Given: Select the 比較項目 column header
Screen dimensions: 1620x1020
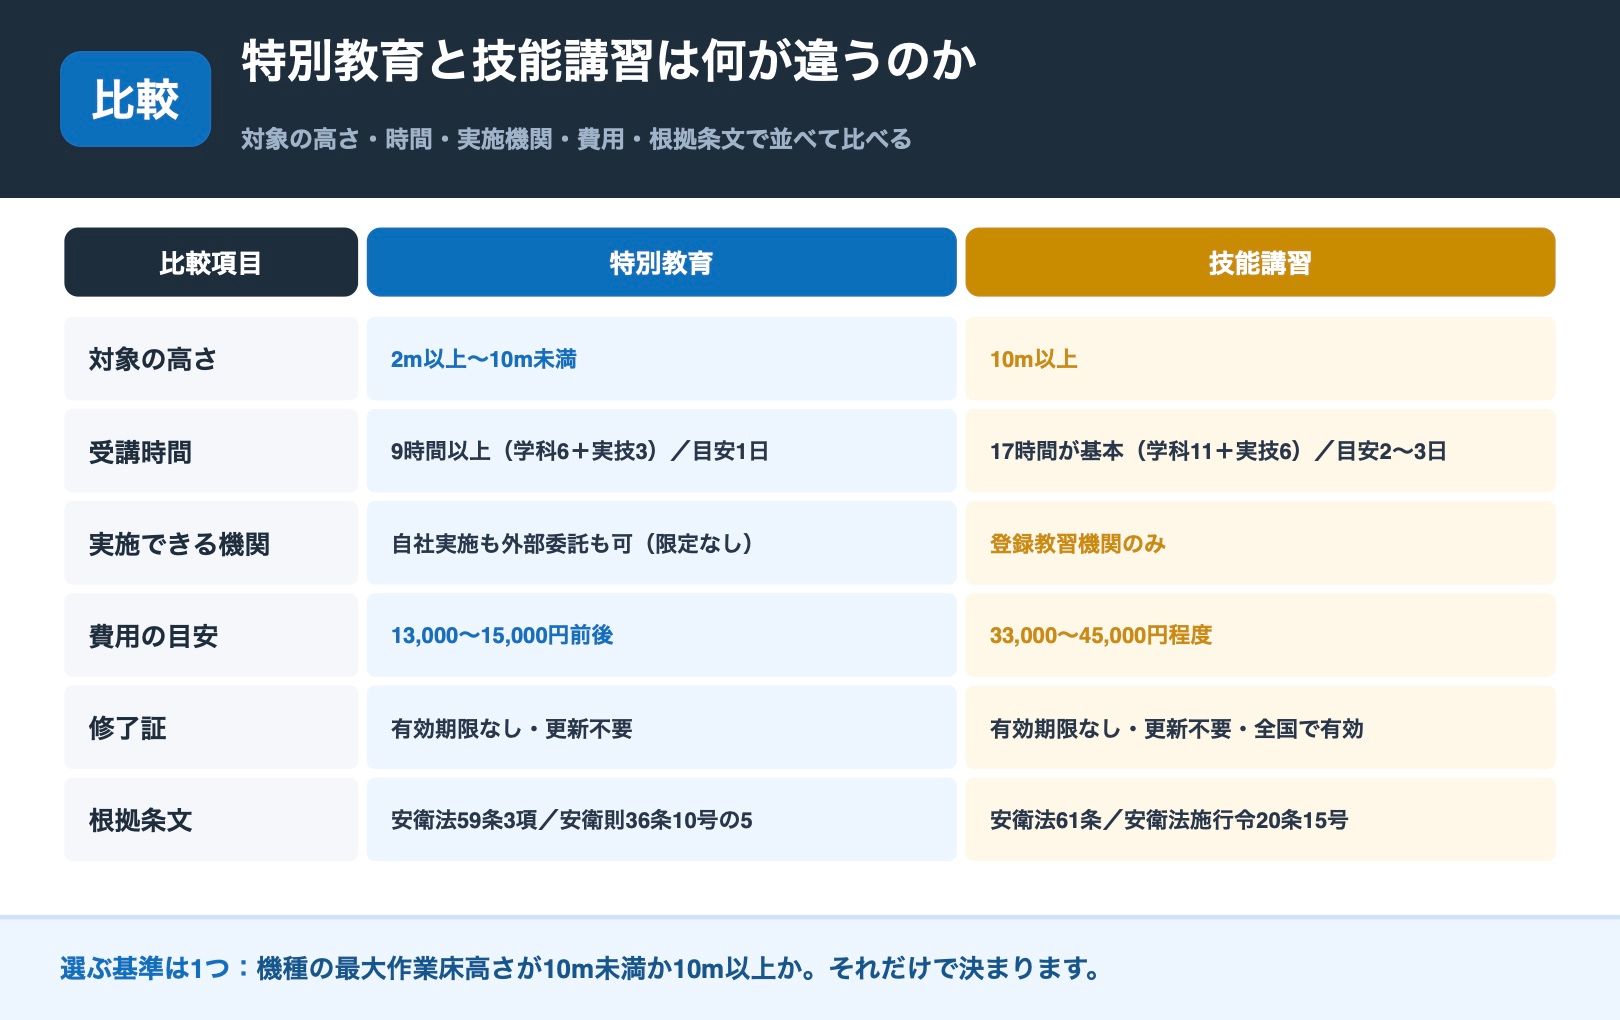Looking at the screenshot, I should click(211, 262).
